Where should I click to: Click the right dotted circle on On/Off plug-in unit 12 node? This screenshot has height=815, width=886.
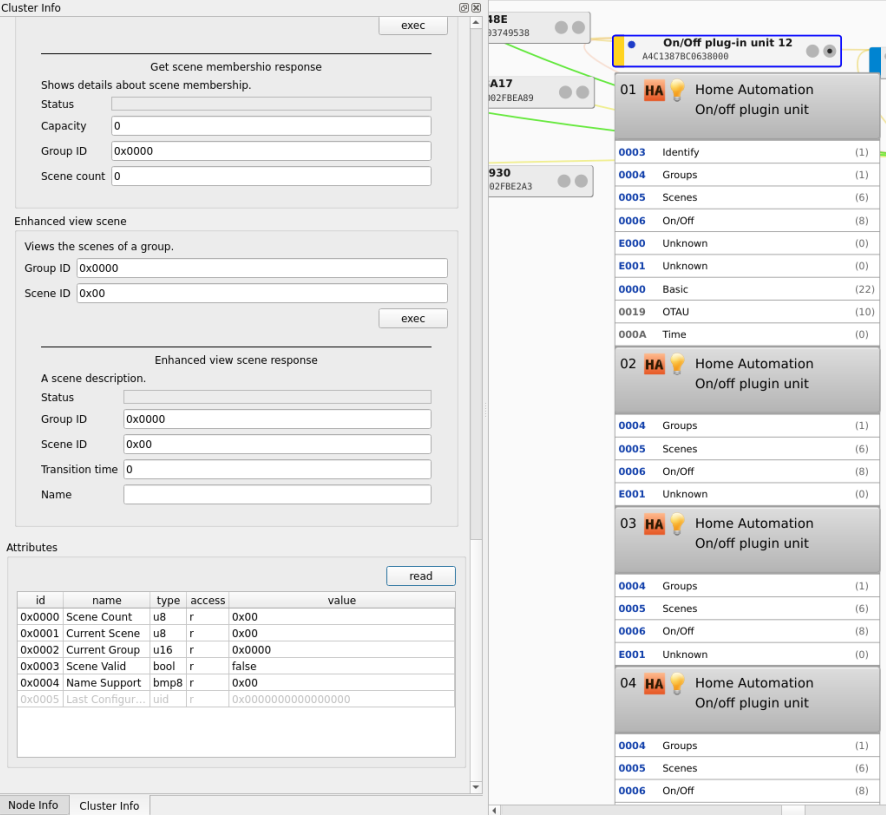[x=829, y=51]
